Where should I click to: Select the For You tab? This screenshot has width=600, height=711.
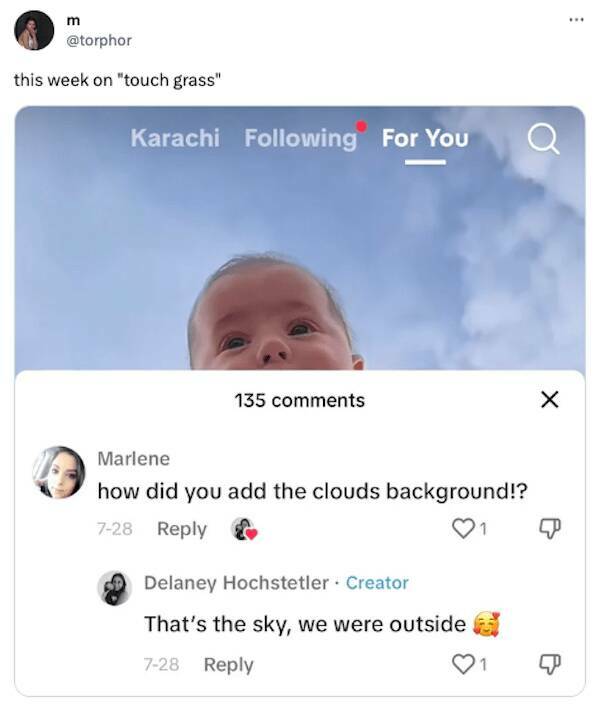pyautogui.click(x=425, y=138)
